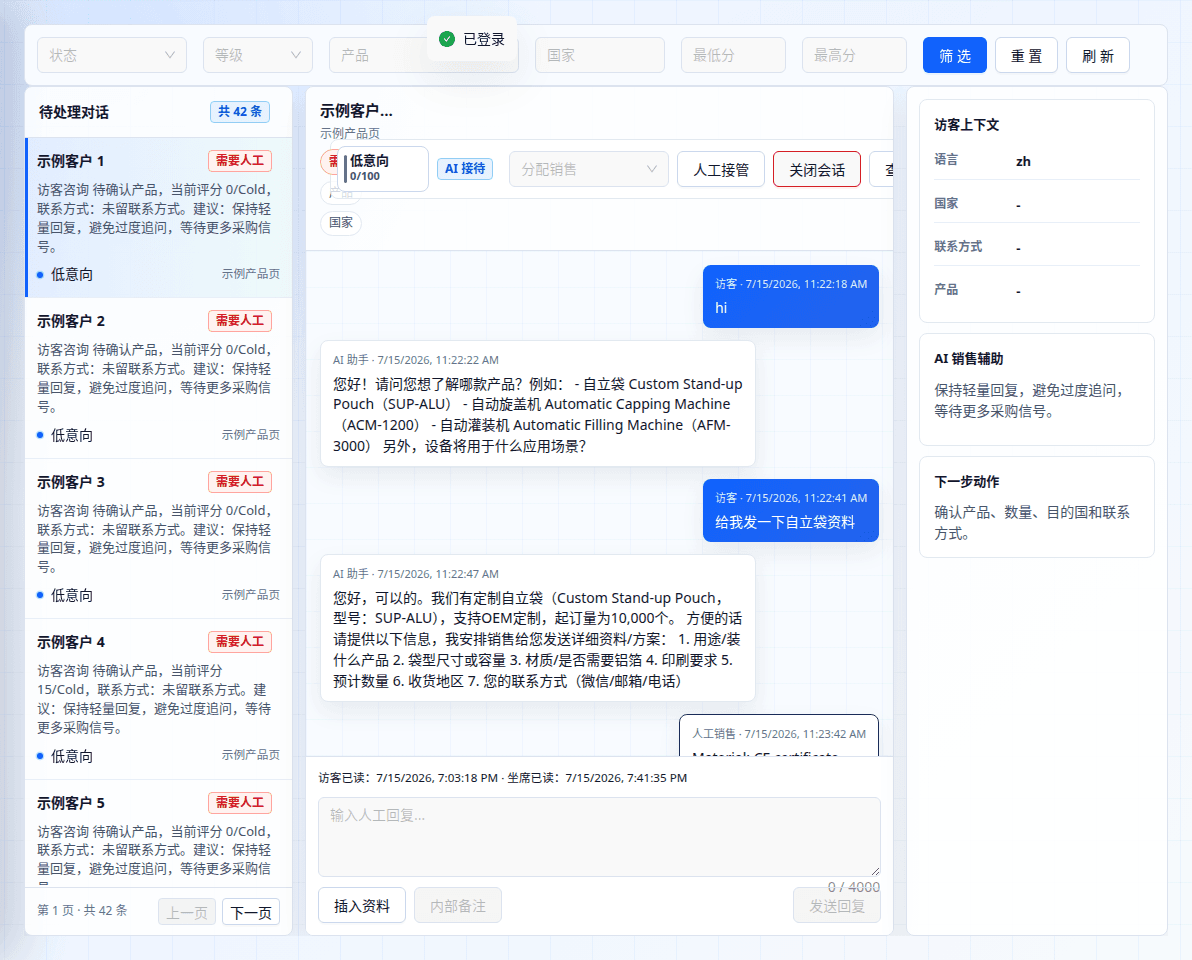Click the 访客上下文 panel title
Screen dimensions: 1192x960
[966, 125]
